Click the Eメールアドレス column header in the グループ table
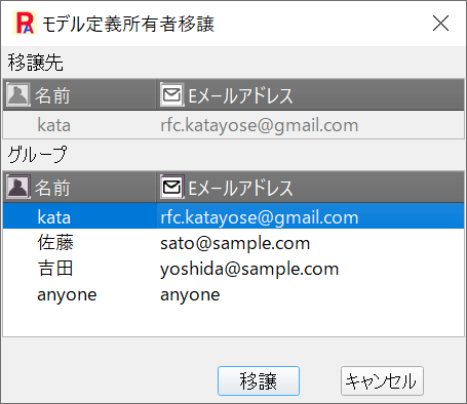This screenshot has width=467, height=404. coord(310,187)
